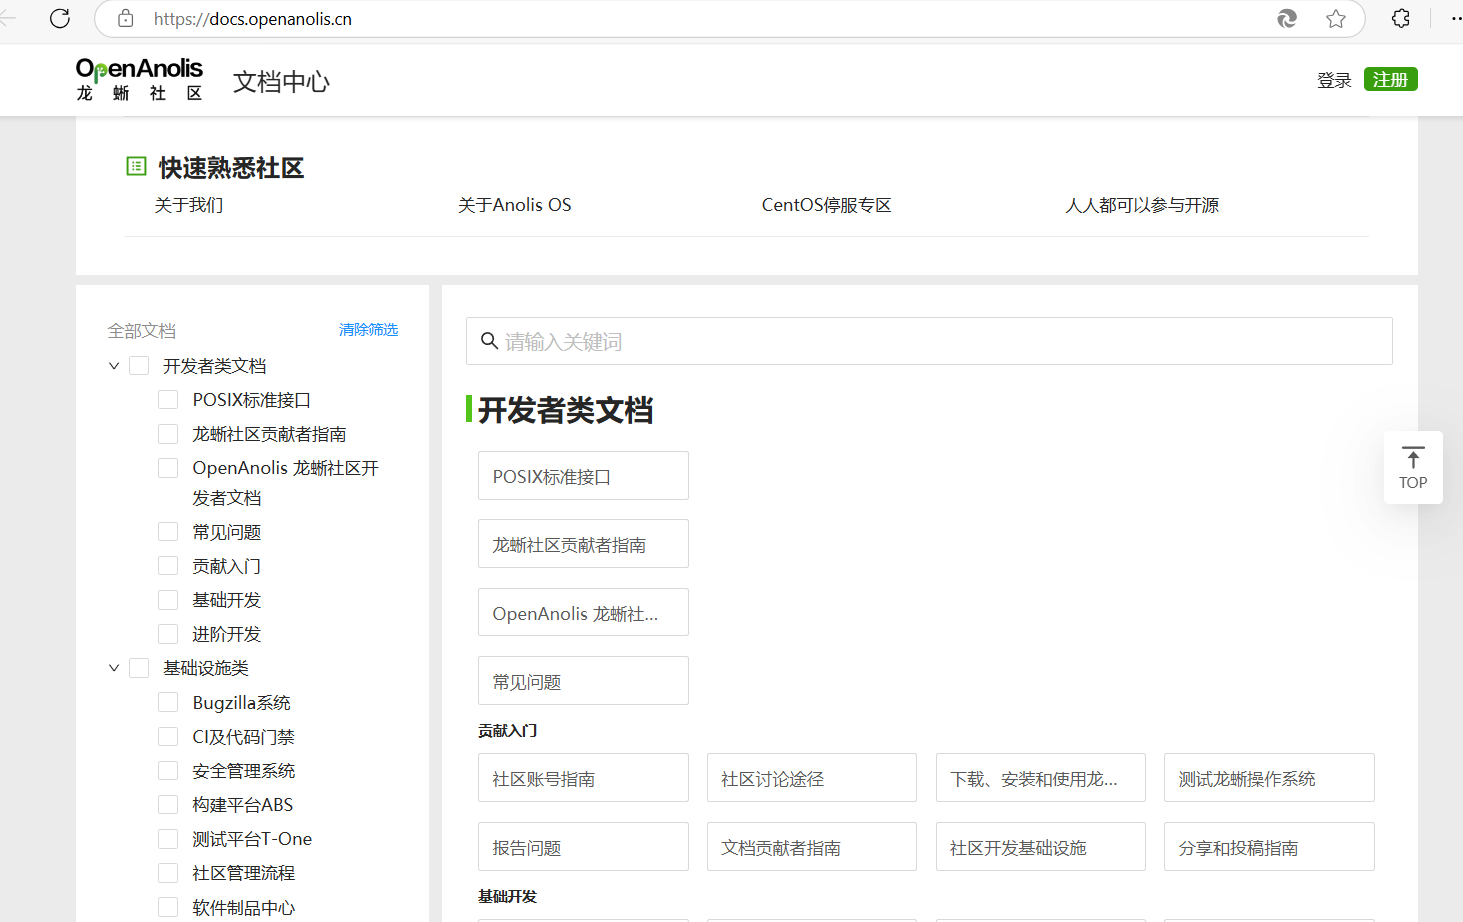Image resolution: width=1463 pixels, height=922 pixels.
Task: Check the 安全管理系统 checkbox
Action: 168,771
